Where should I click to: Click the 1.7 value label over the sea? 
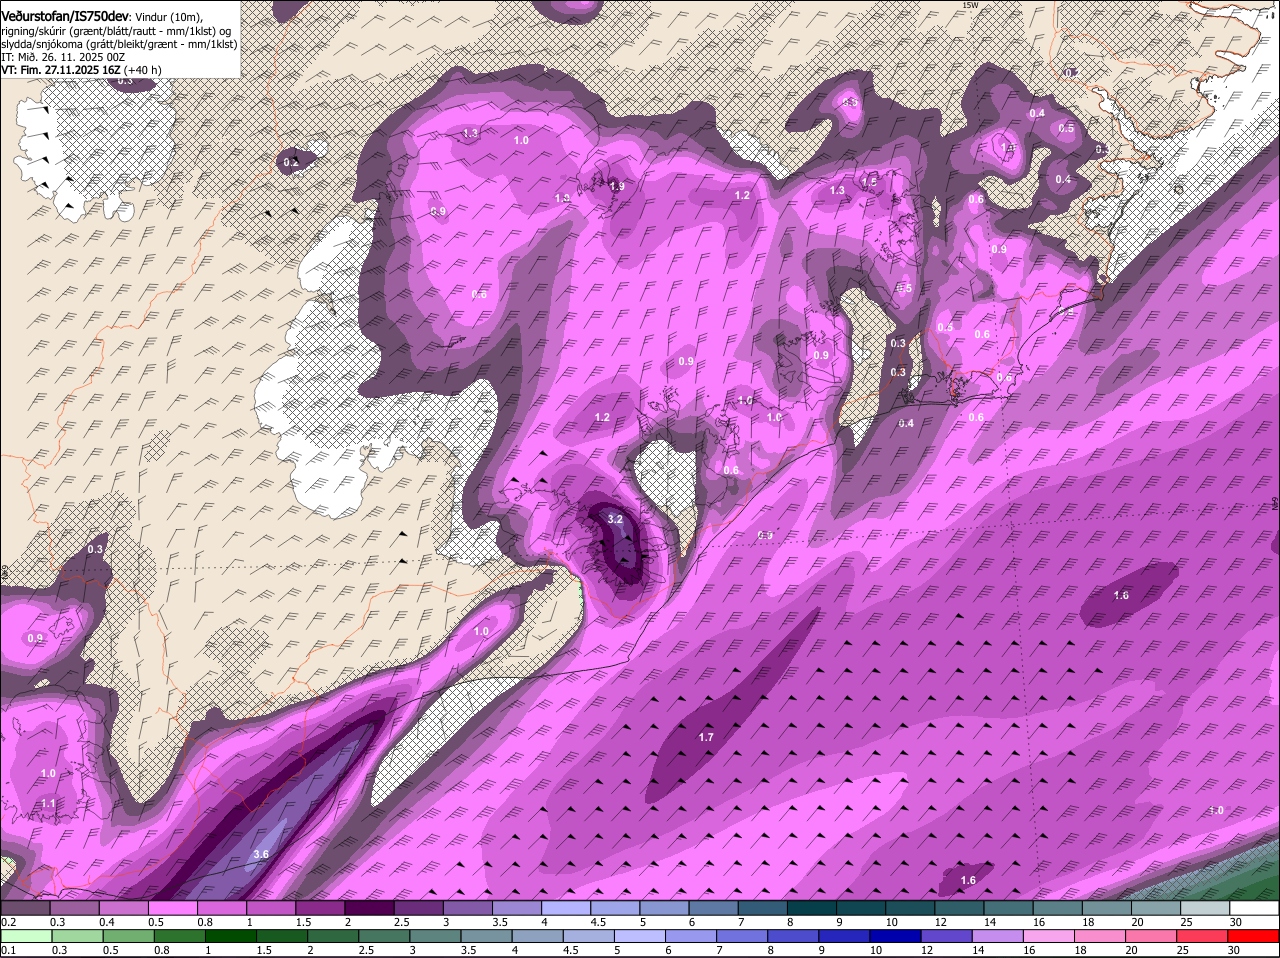click(706, 737)
